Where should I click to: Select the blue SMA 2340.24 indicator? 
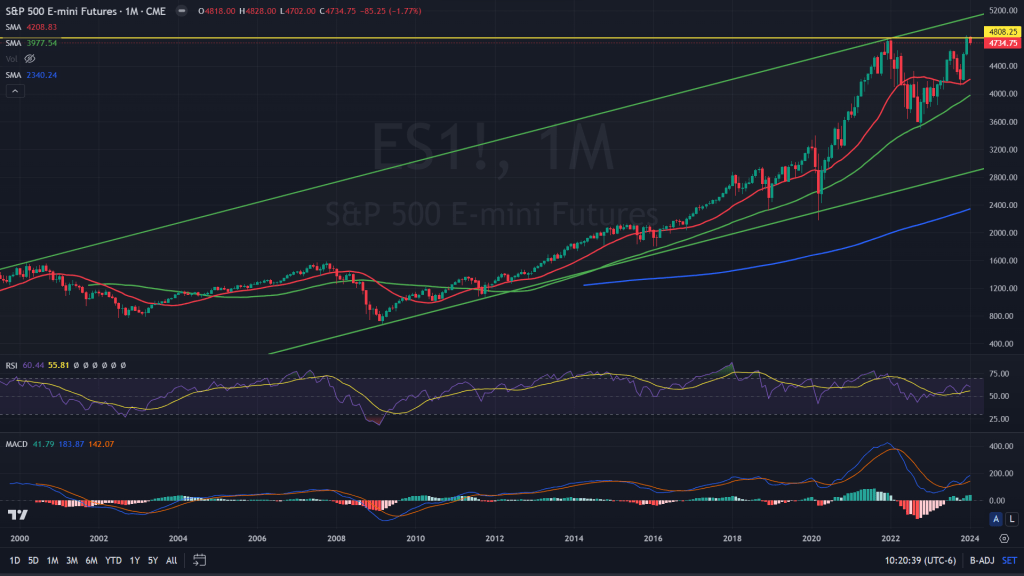[x=13, y=75]
